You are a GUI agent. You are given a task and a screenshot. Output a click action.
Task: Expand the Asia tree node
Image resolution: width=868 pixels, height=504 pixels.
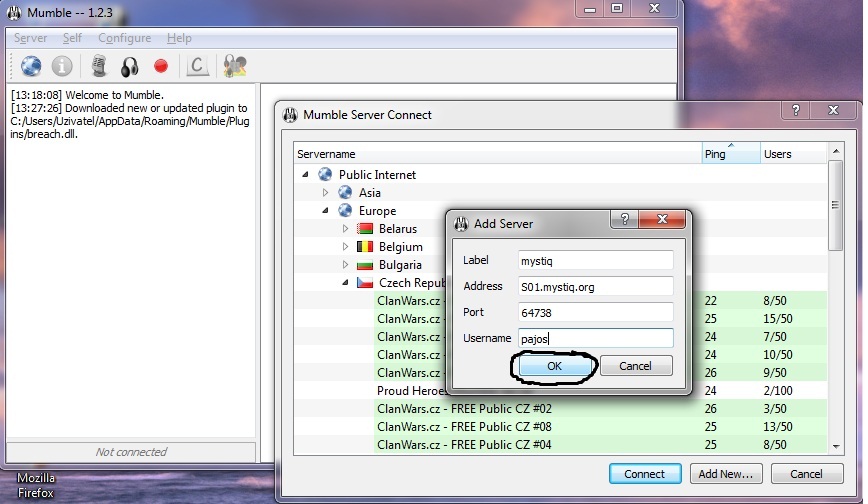[x=325, y=193]
